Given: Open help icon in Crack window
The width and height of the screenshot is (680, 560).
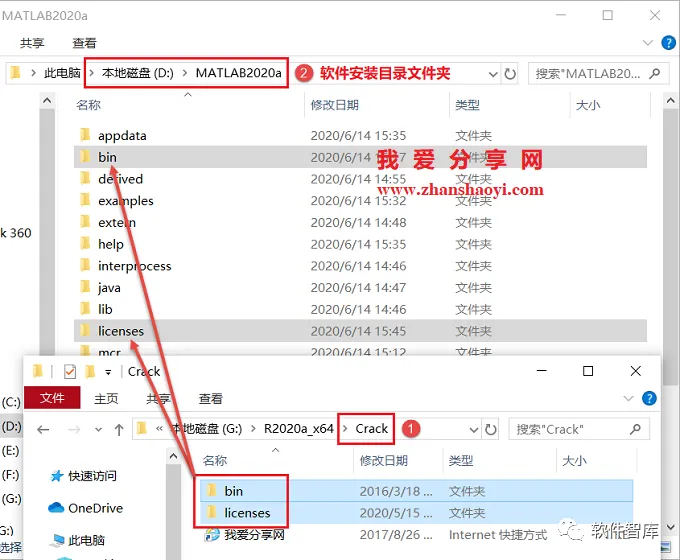Looking at the screenshot, I should (649, 398).
